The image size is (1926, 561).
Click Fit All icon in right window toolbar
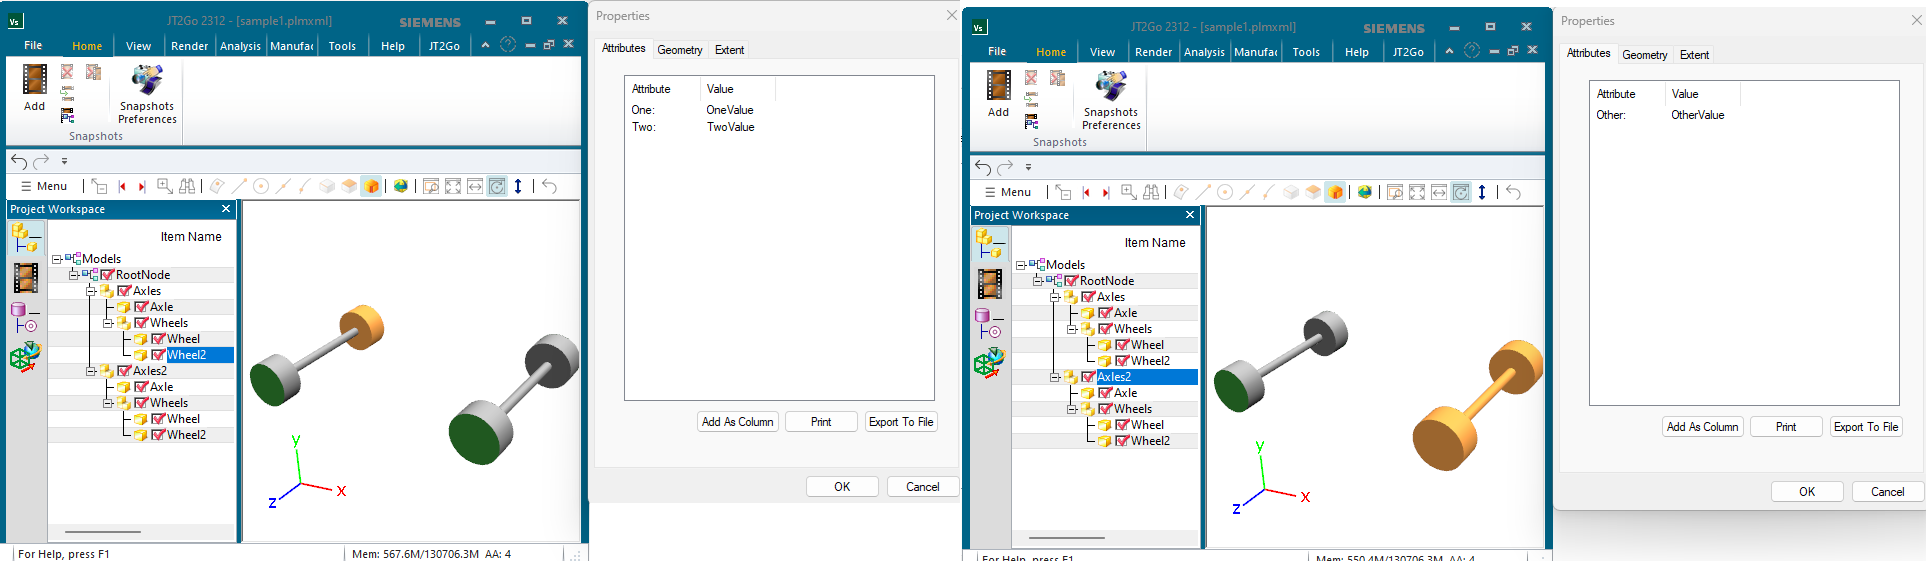click(x=1417, y=192)
